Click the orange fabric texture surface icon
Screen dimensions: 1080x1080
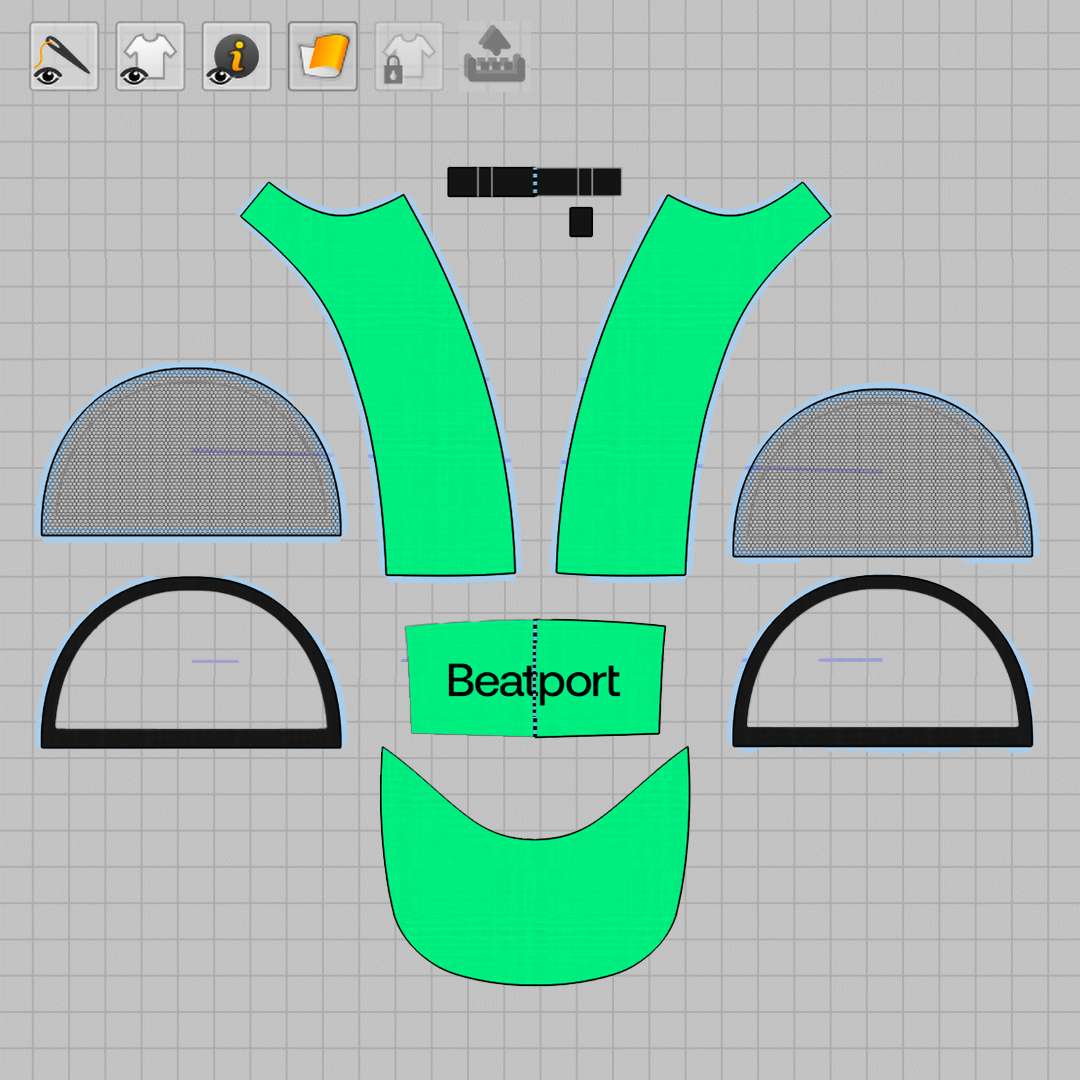coord(322,56)
